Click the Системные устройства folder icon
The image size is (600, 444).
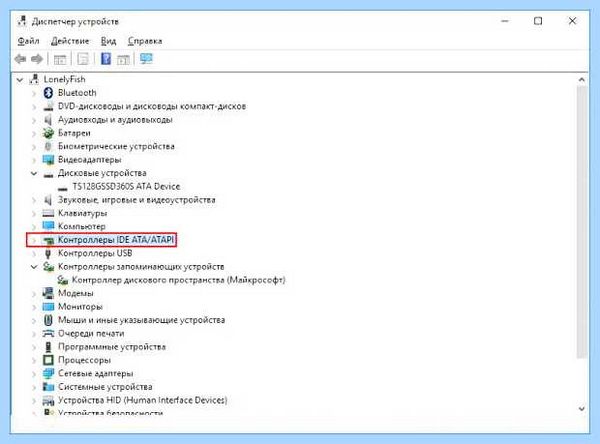pyautogui.click(x=48, y=387)
